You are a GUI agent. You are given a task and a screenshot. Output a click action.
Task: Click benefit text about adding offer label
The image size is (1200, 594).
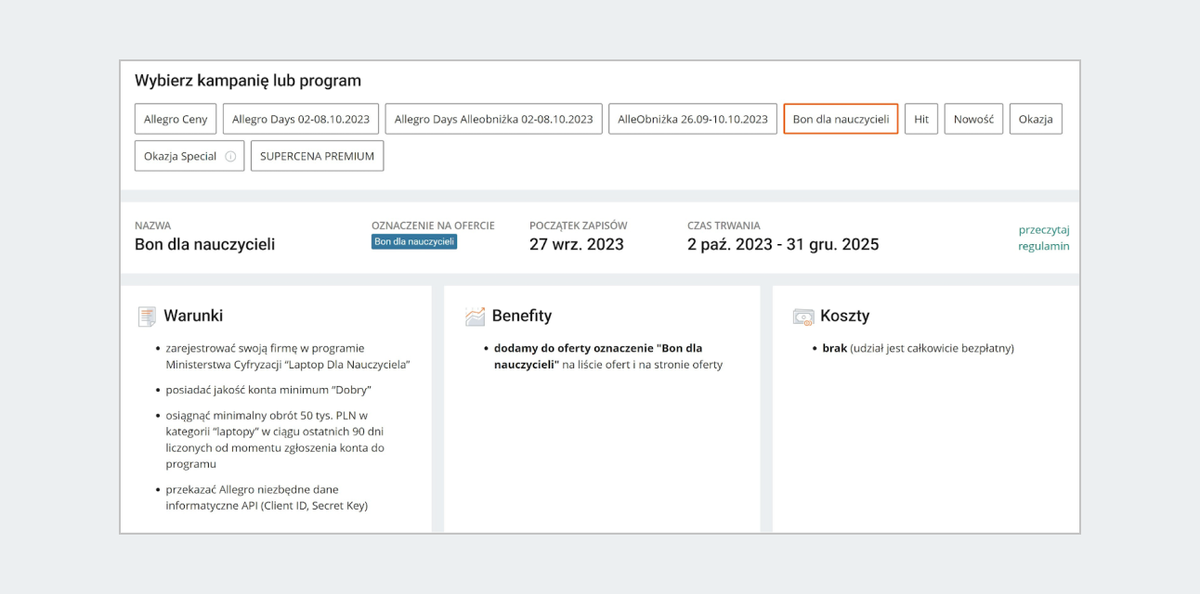click(608, 356)
